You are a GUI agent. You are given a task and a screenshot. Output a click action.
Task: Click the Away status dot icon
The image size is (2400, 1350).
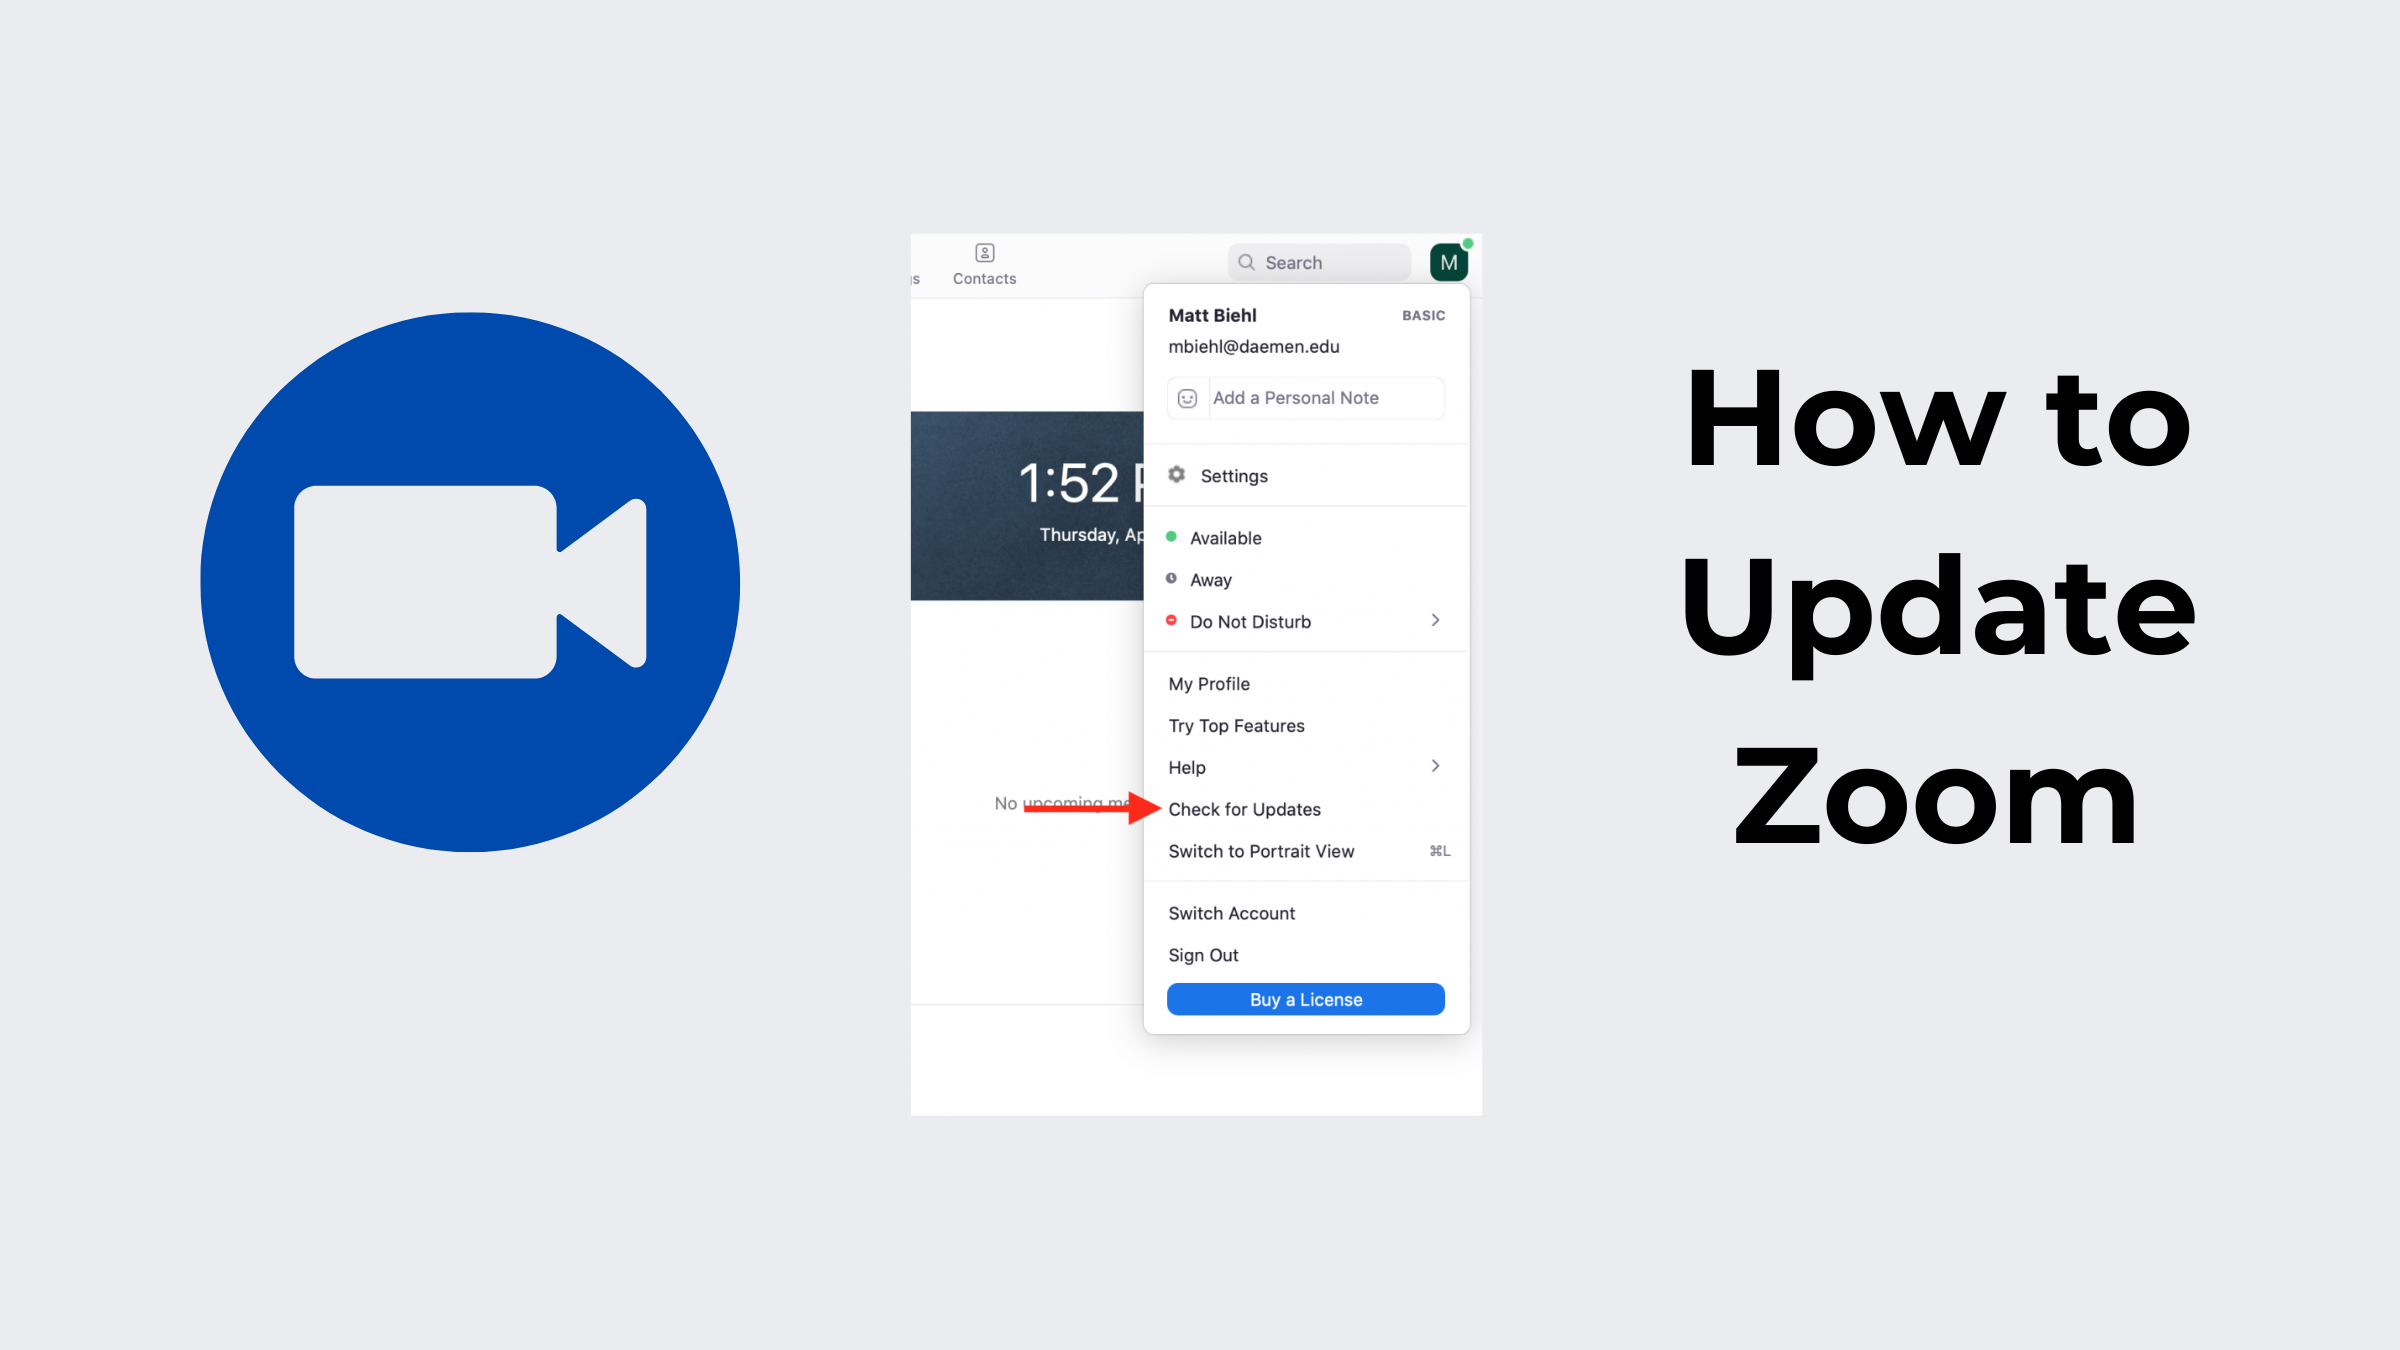1172,579
